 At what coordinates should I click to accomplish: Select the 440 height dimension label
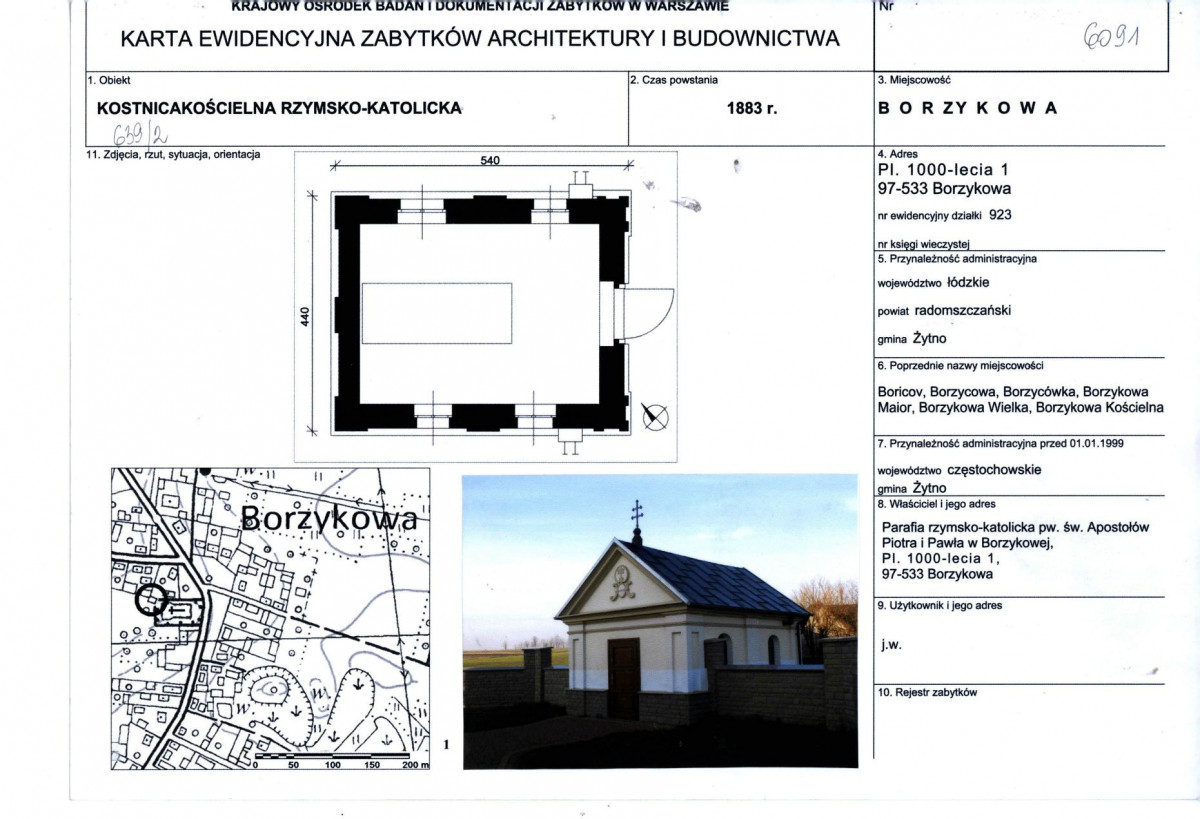[x=306, y=315]
